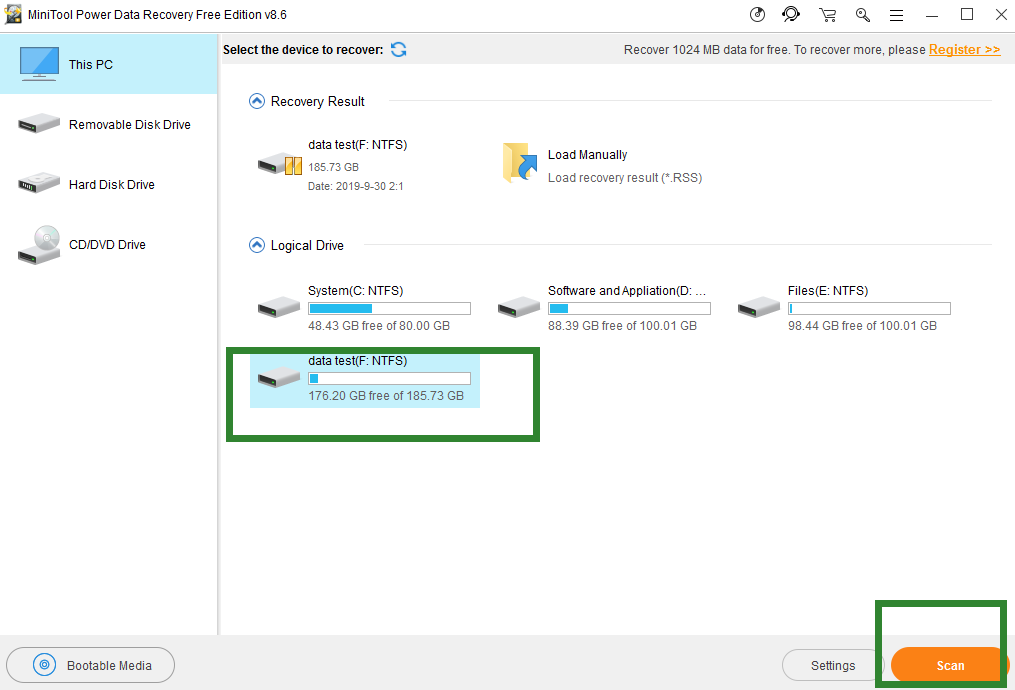Click the Bootable Media button

pos(91,665)
